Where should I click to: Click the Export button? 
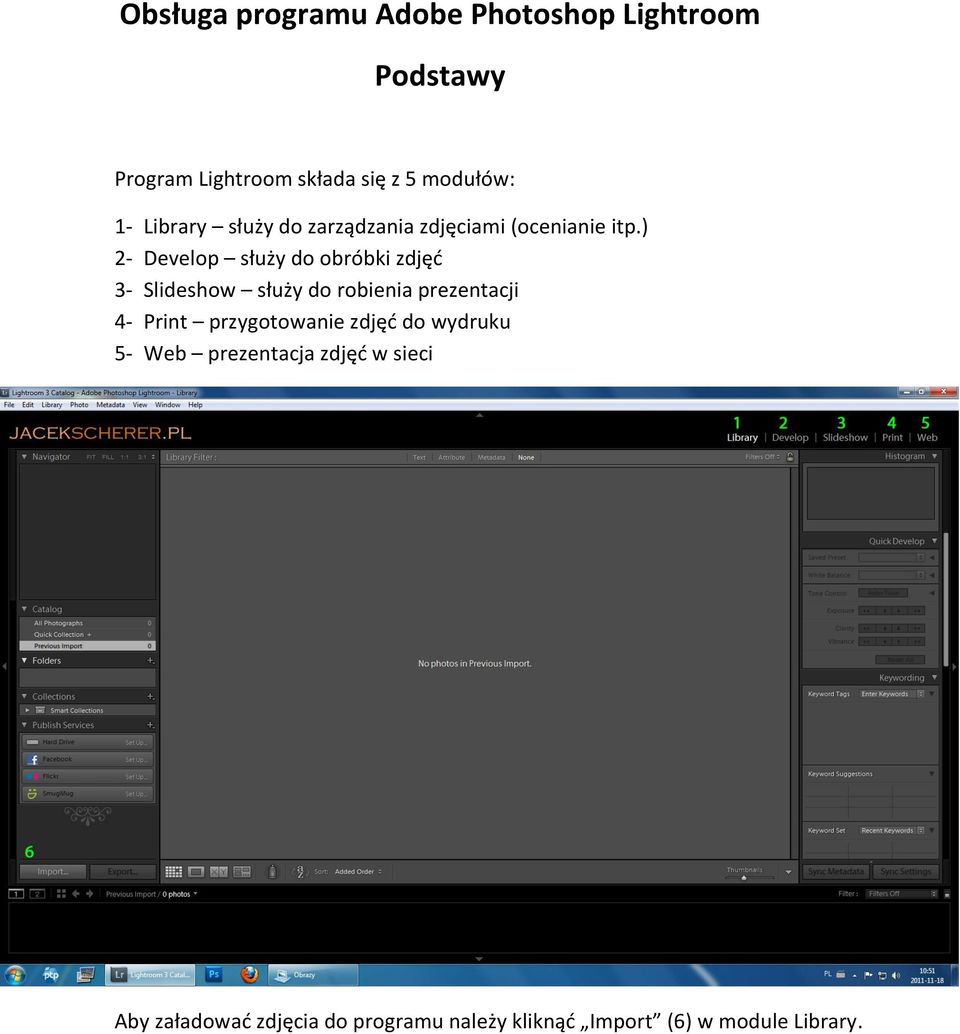tap(123, 871)
